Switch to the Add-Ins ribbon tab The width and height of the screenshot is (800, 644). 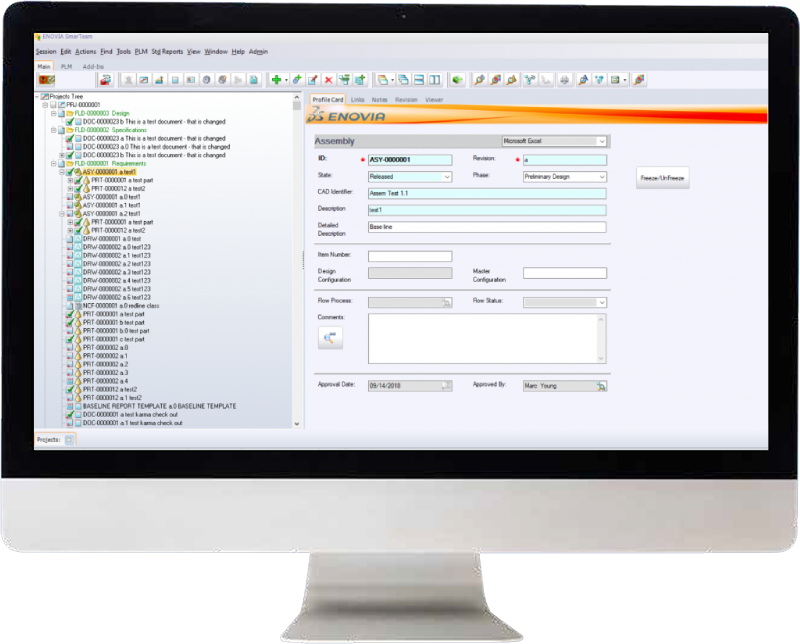click(x=93, y=66)
